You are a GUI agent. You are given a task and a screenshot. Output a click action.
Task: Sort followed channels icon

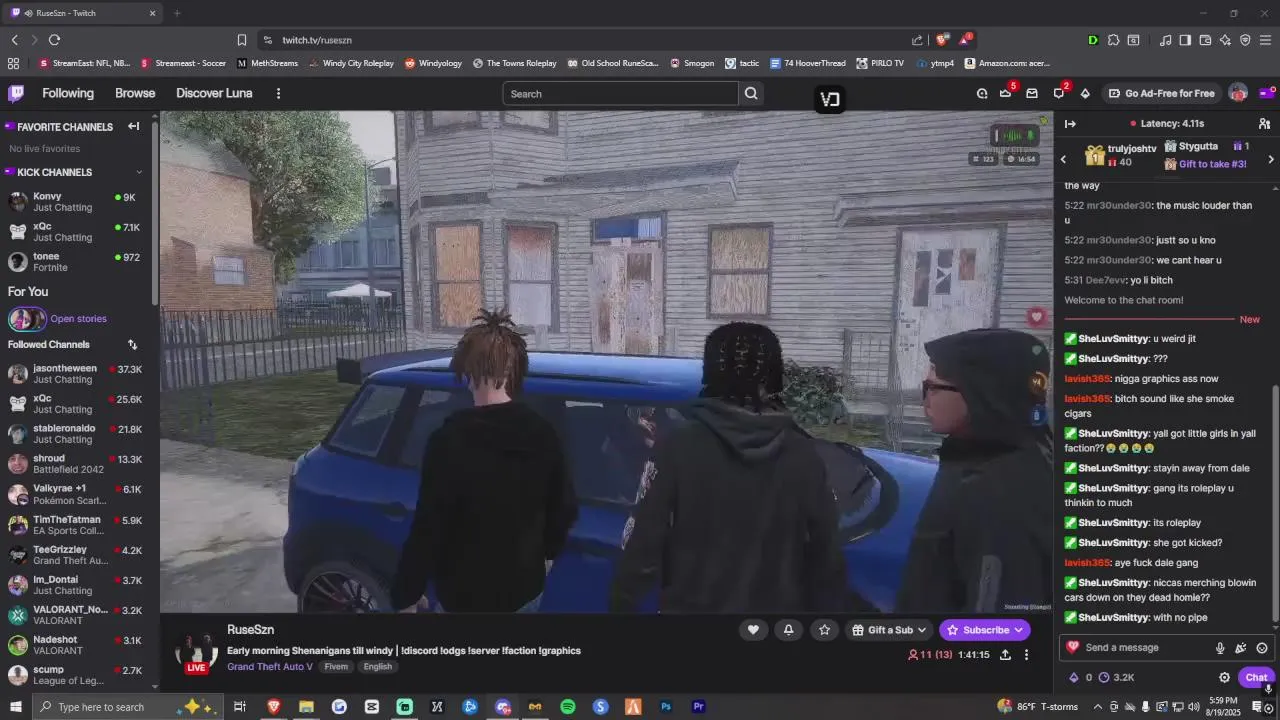[132, 344]
